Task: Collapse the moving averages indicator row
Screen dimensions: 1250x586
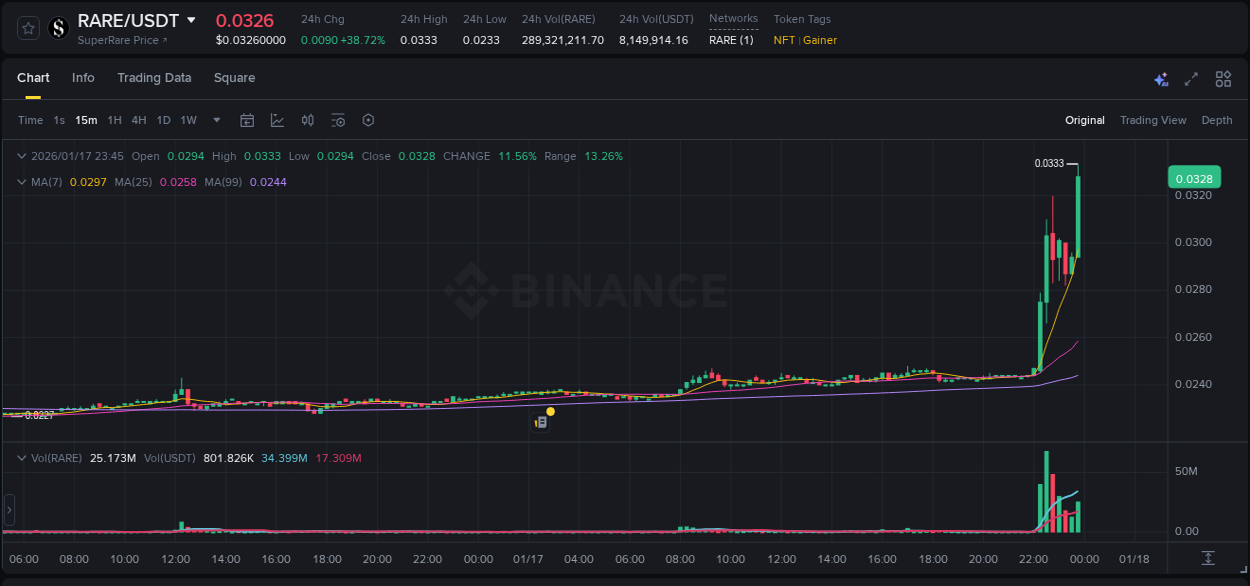Action: (x=22, y=182)
